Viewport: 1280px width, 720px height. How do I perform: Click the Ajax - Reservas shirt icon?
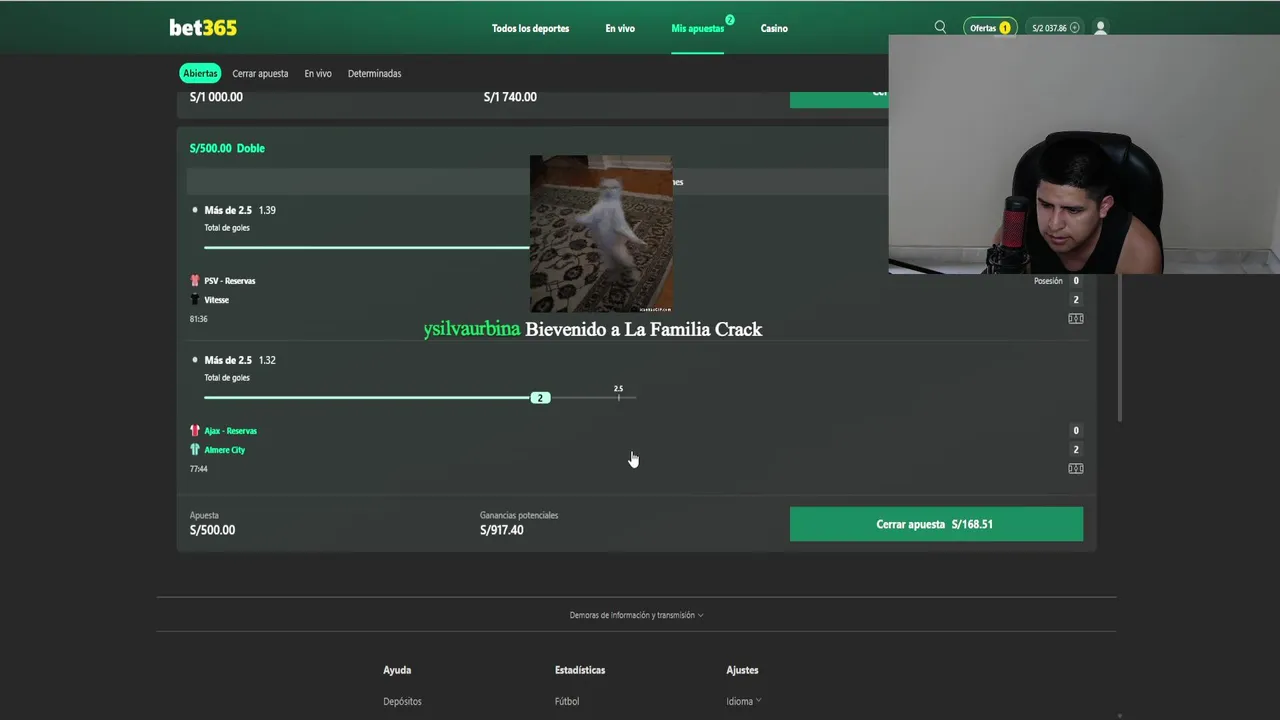[x=195, y=431]
